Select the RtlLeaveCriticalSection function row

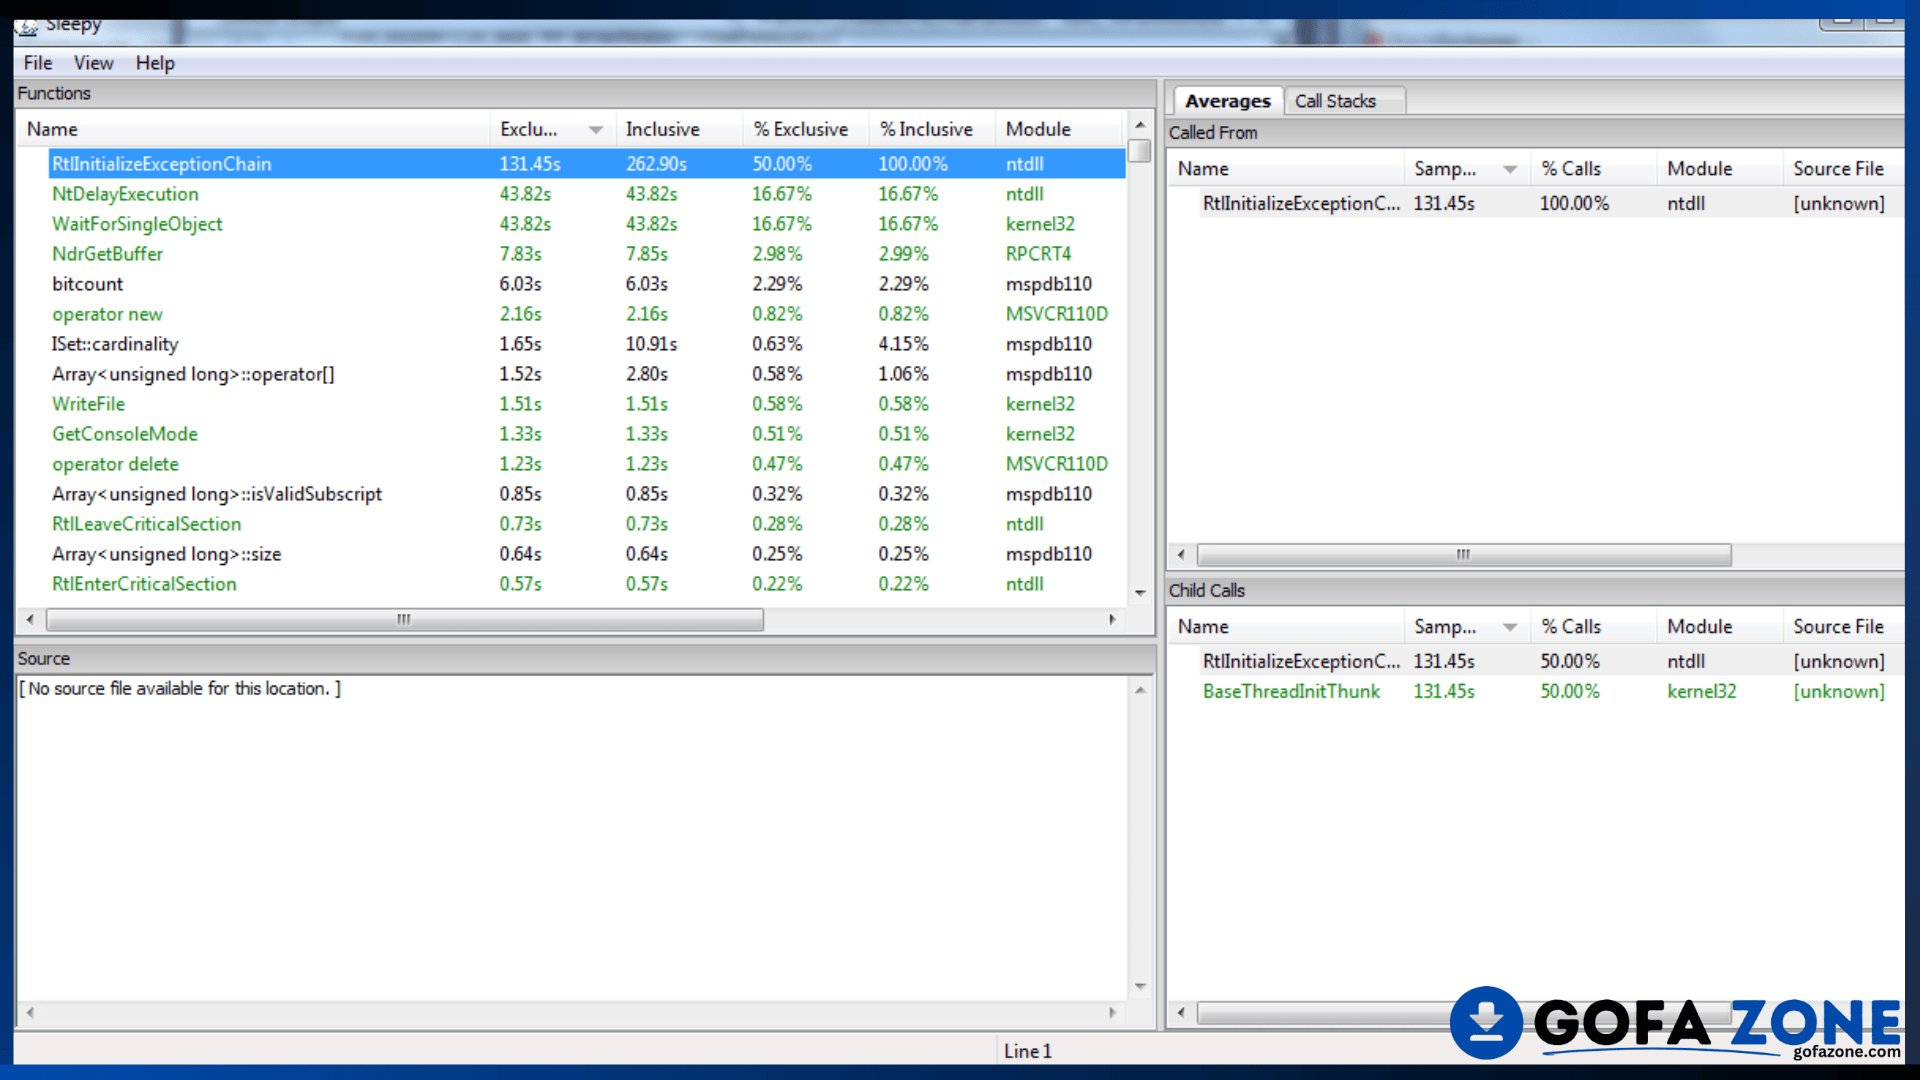pyautogui.click(x=586, y=524)
